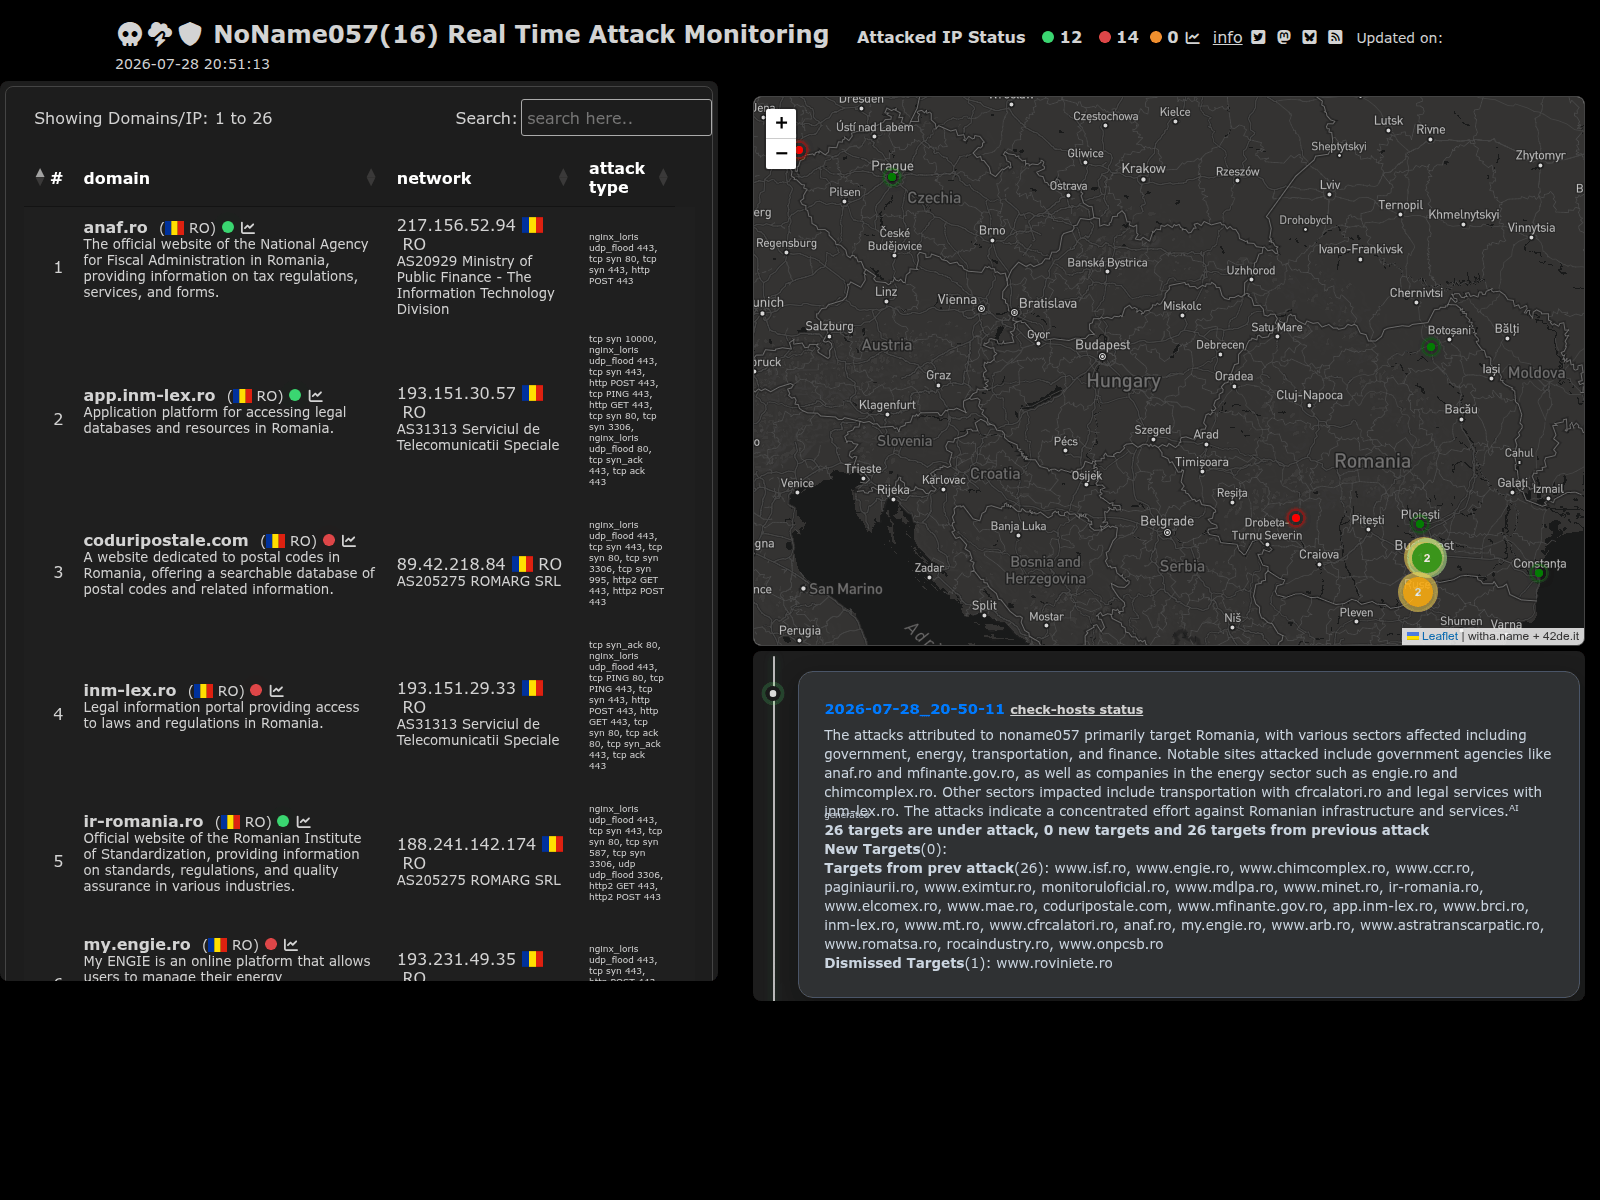Click the green status dot for ir-romania.ro
1600x1200 pixels.
pyautogui.click(x=283, y=821)
